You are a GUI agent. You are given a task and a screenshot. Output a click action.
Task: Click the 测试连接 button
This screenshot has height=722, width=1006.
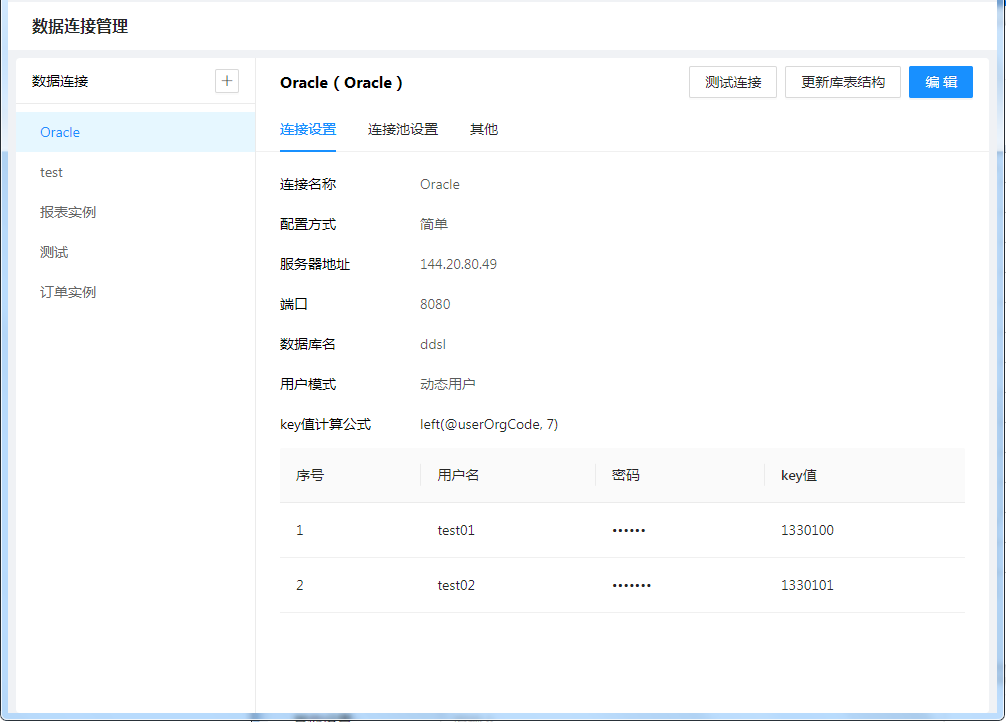(x=733, y=82)
